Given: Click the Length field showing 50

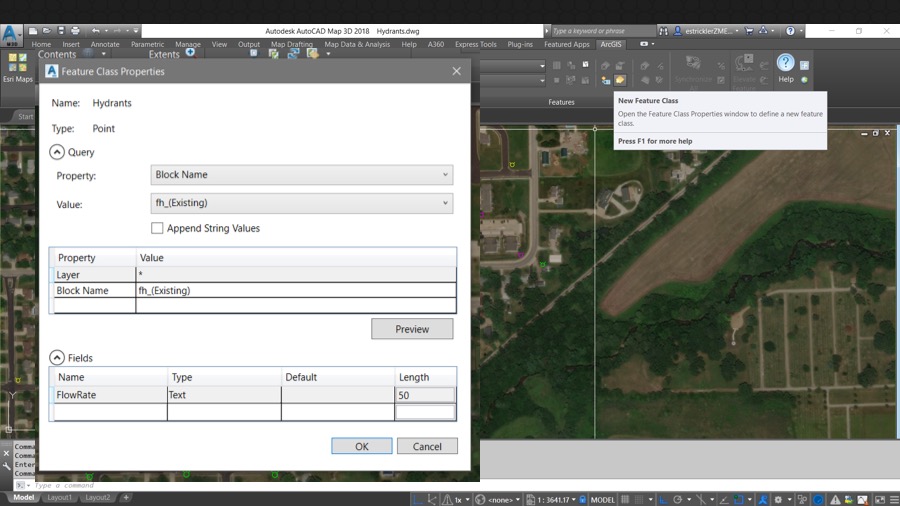Looking at the screenshot, I should pyautogui.click(x=425, y=395).
